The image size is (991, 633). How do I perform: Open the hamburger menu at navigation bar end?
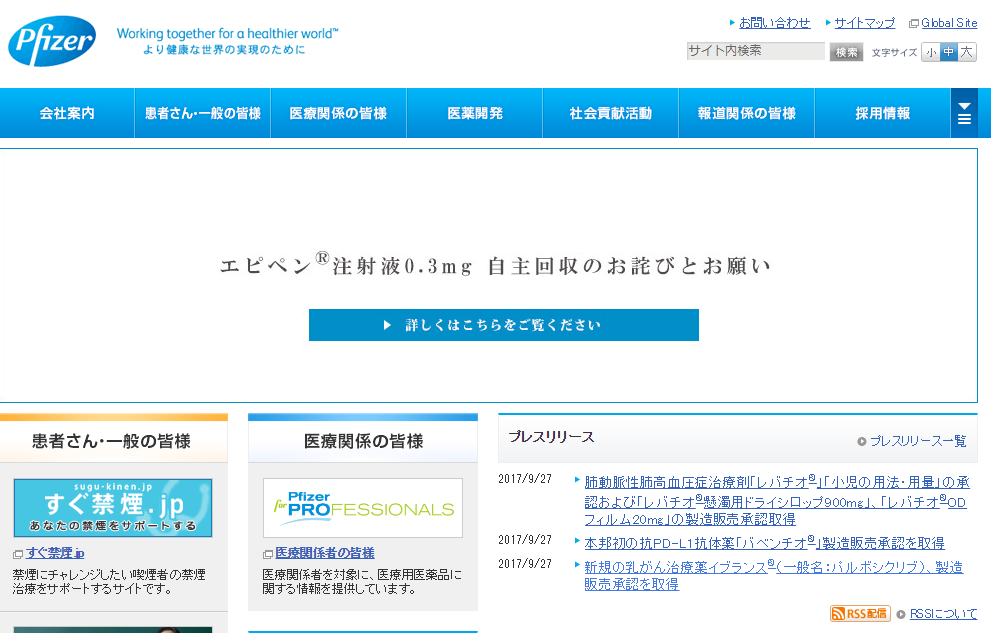pos(964,113)
